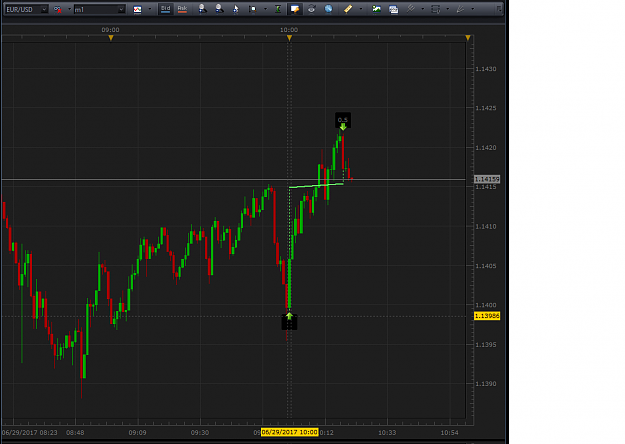Click the toolbar options icon at far right
625x444 pixels.
[x=499, y=9]
